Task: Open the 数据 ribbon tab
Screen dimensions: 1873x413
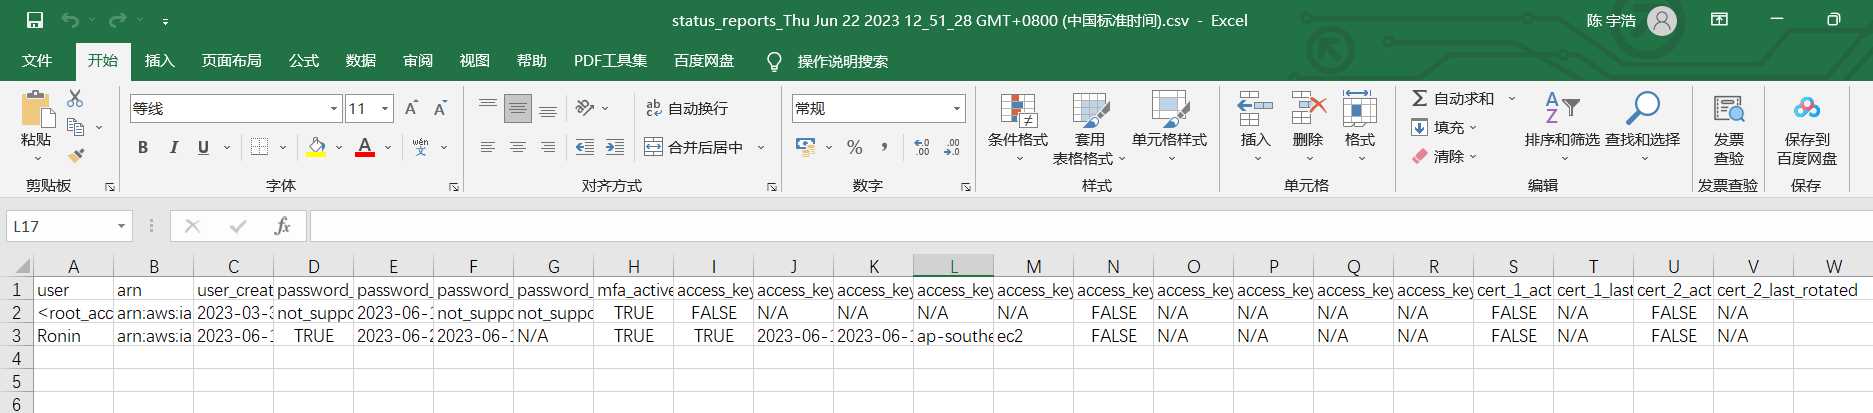Action: click(360, 61)
